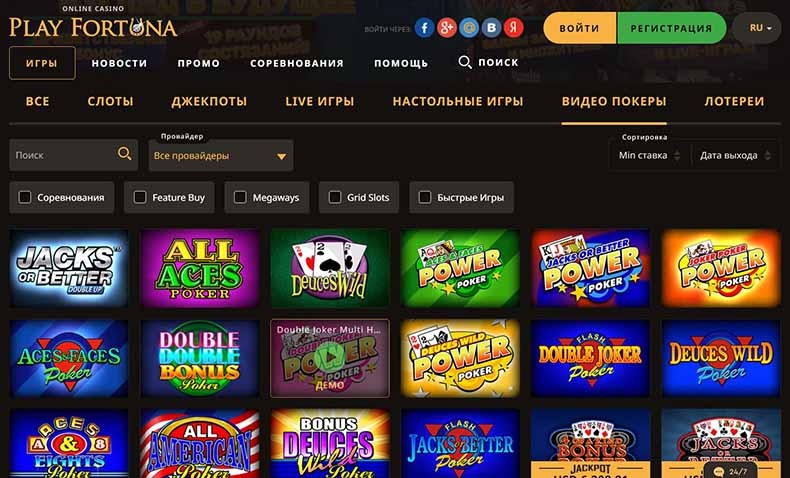The image size is (790, 478).
Task: Sort by Min ставка
Action: point(649,155)
